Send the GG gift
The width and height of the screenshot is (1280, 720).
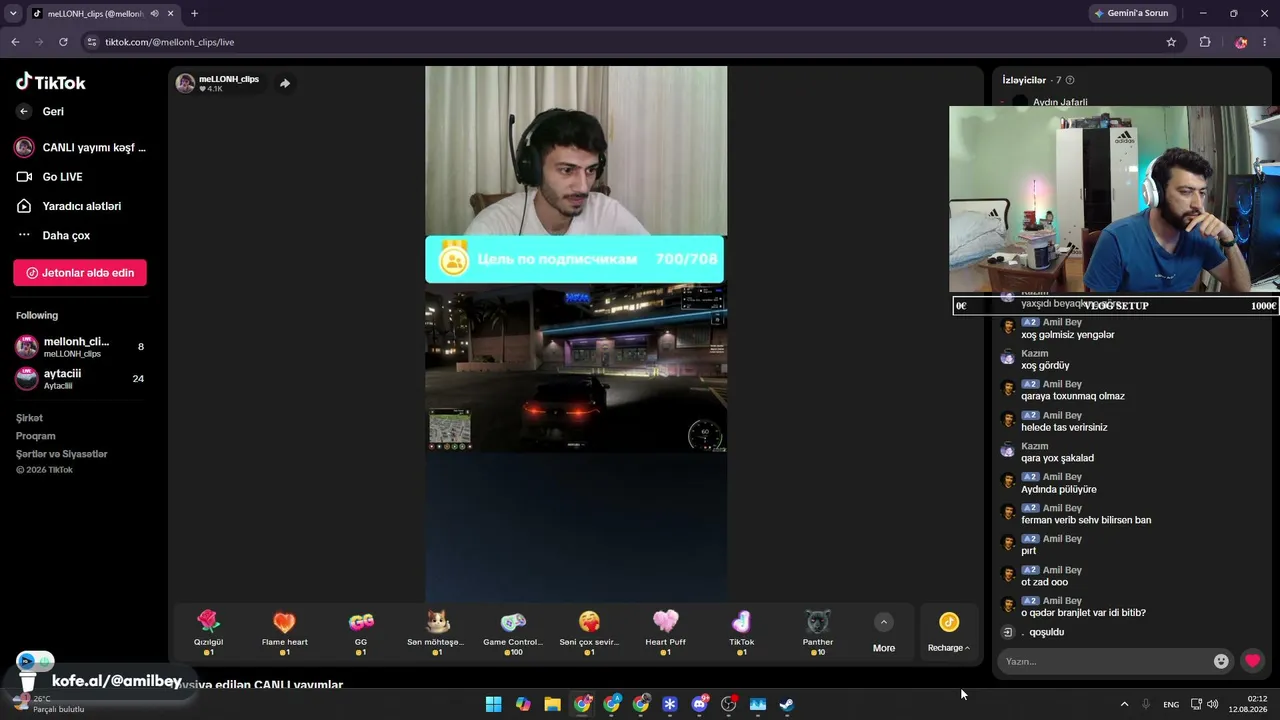(361, 632)
